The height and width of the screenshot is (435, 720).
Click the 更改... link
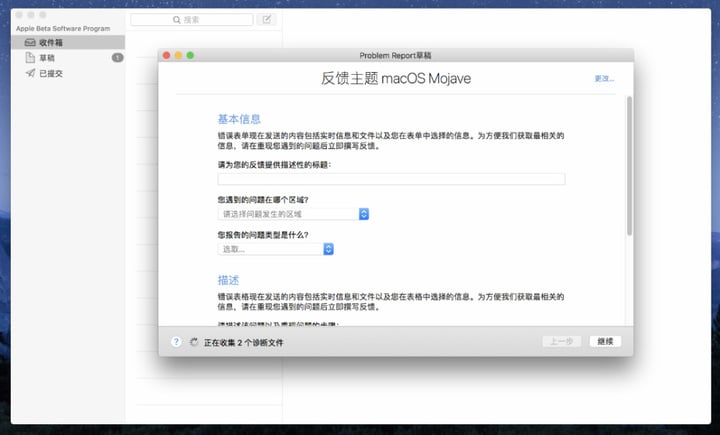pos(604,79)
